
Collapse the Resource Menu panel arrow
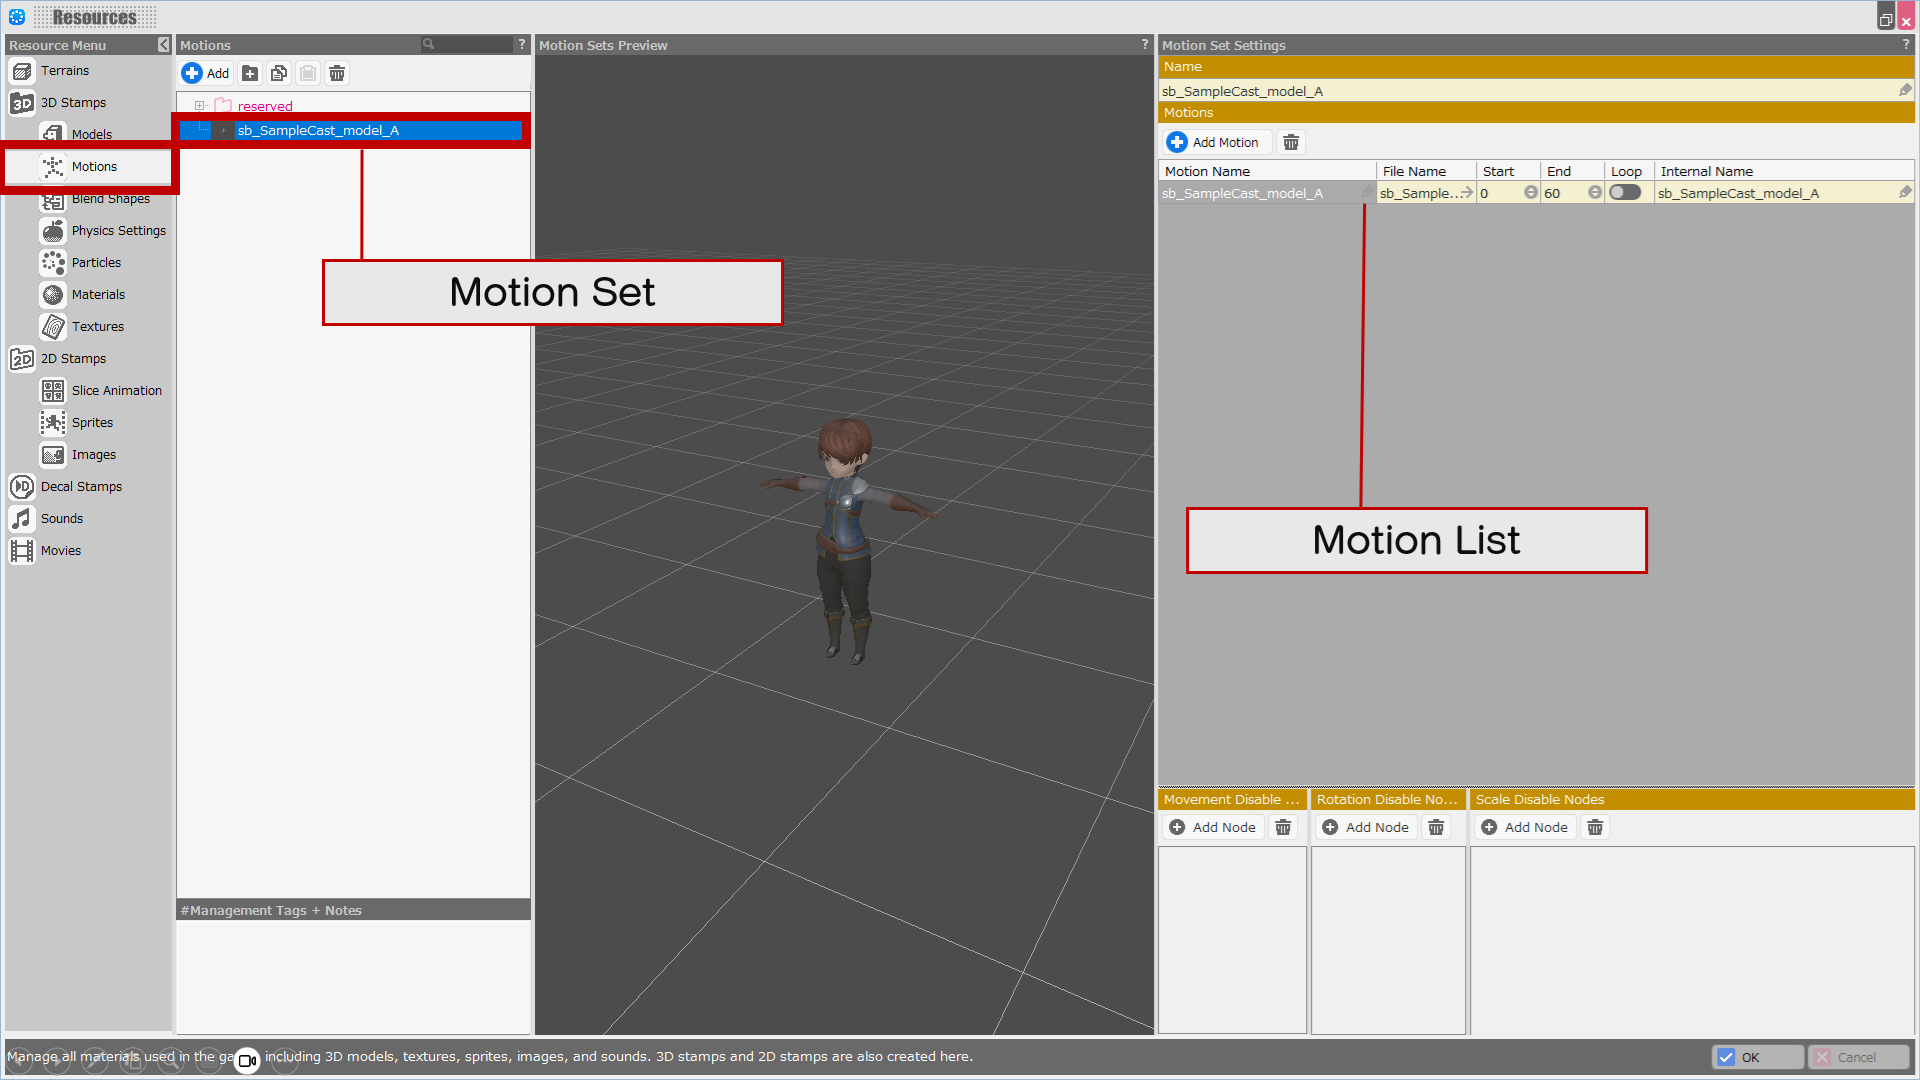[164, 45]
